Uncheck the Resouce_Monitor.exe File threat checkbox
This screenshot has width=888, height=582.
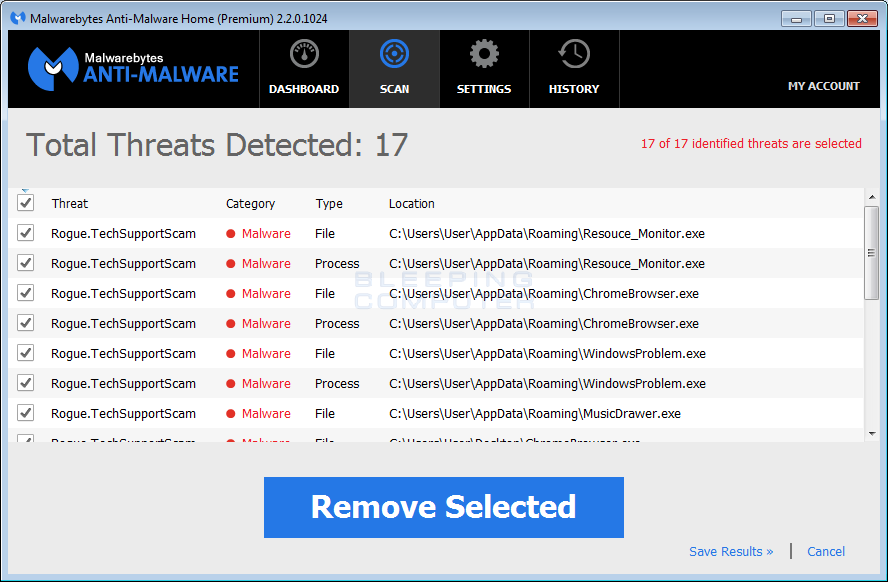[x=25, y=233]
